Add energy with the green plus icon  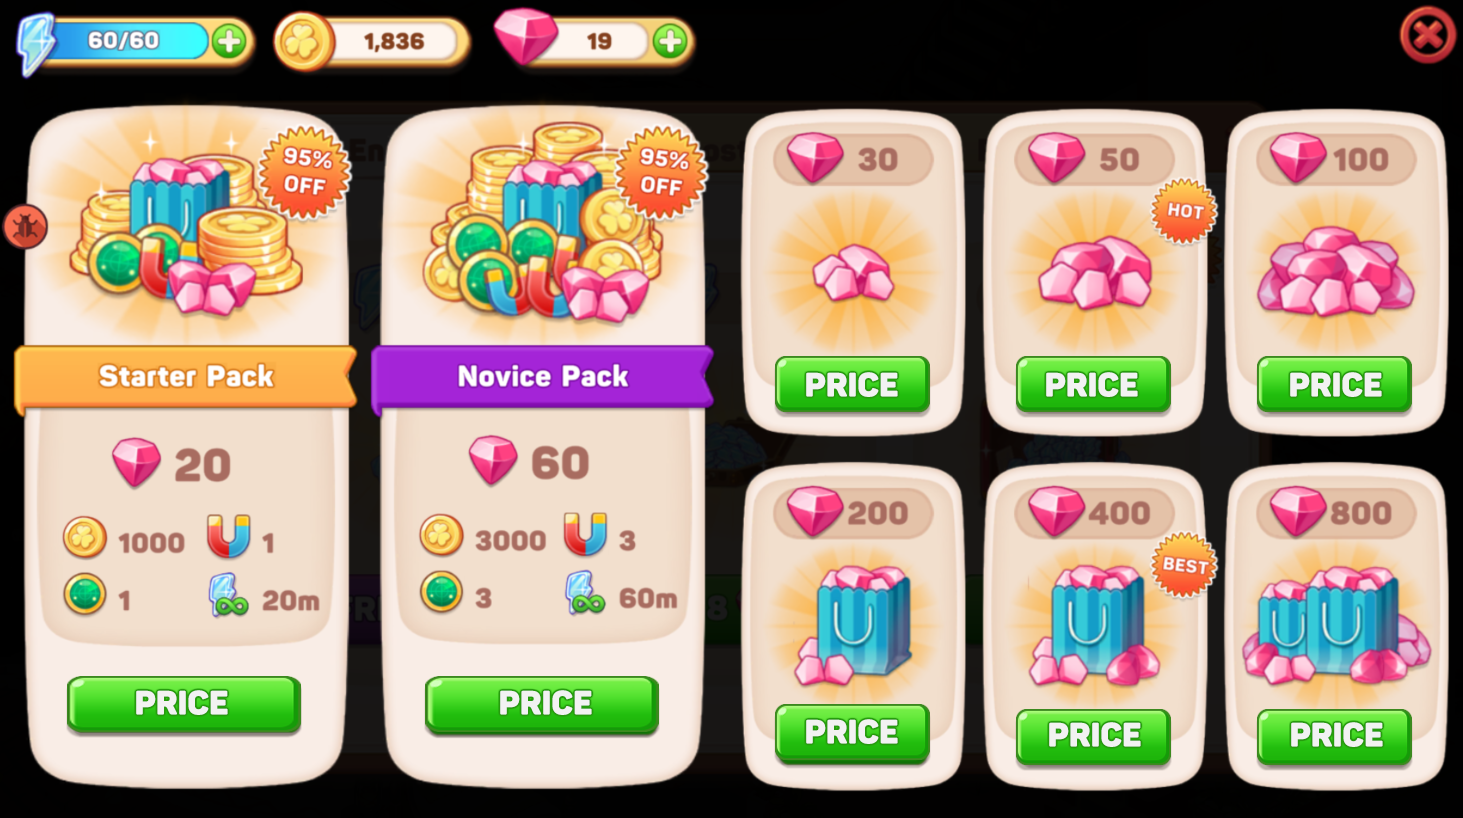(x=229, y=41)
